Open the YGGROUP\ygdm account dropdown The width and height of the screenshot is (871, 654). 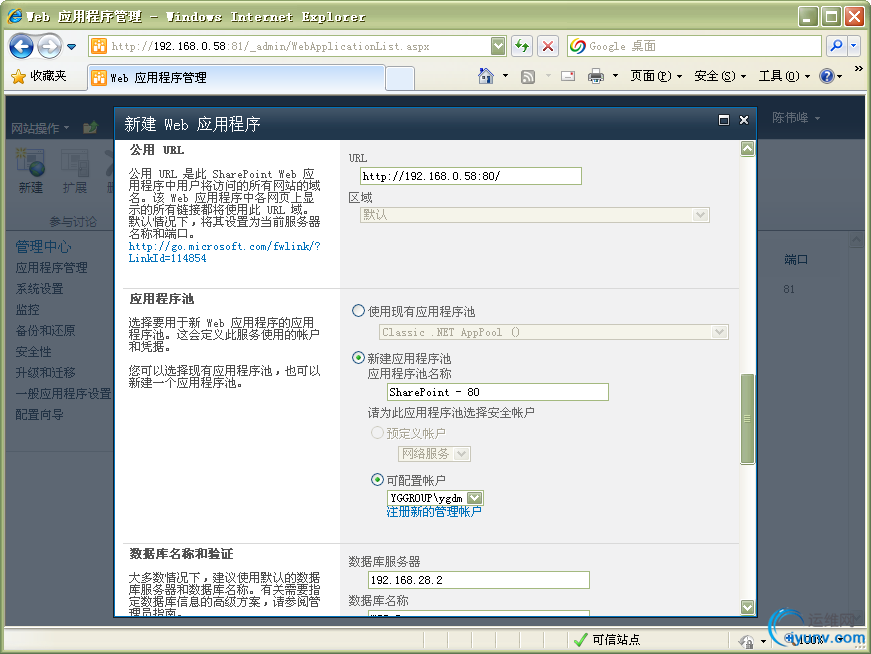pyautogui.click(x=436, y=498)
